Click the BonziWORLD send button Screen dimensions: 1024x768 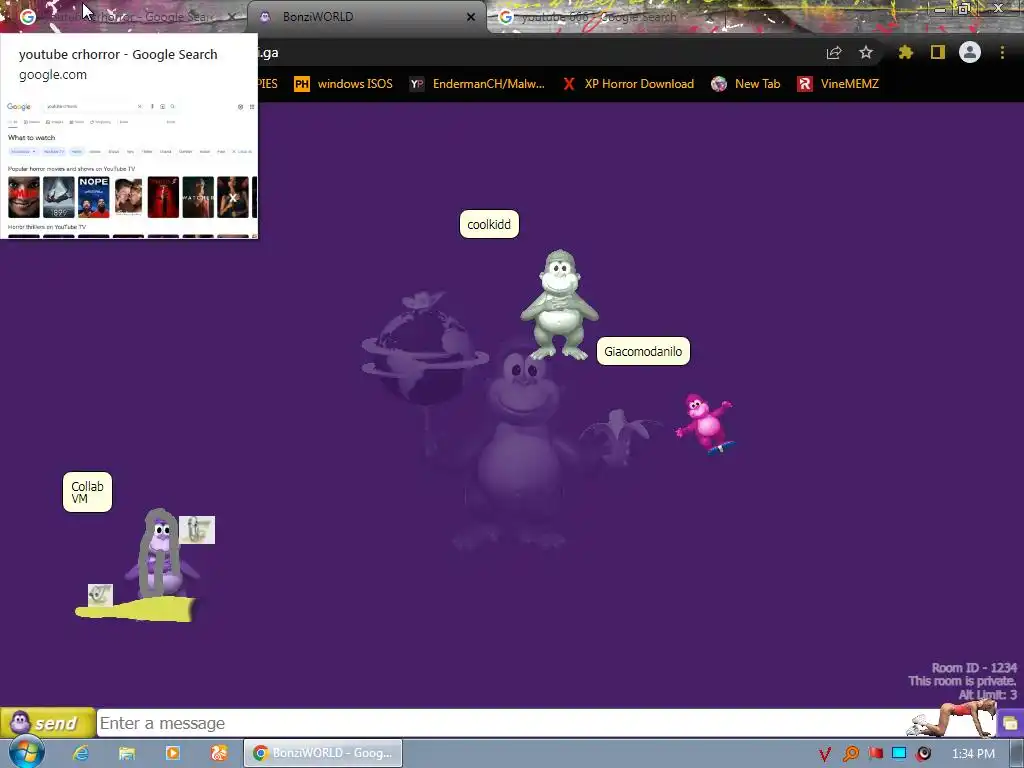pos(48,723)
